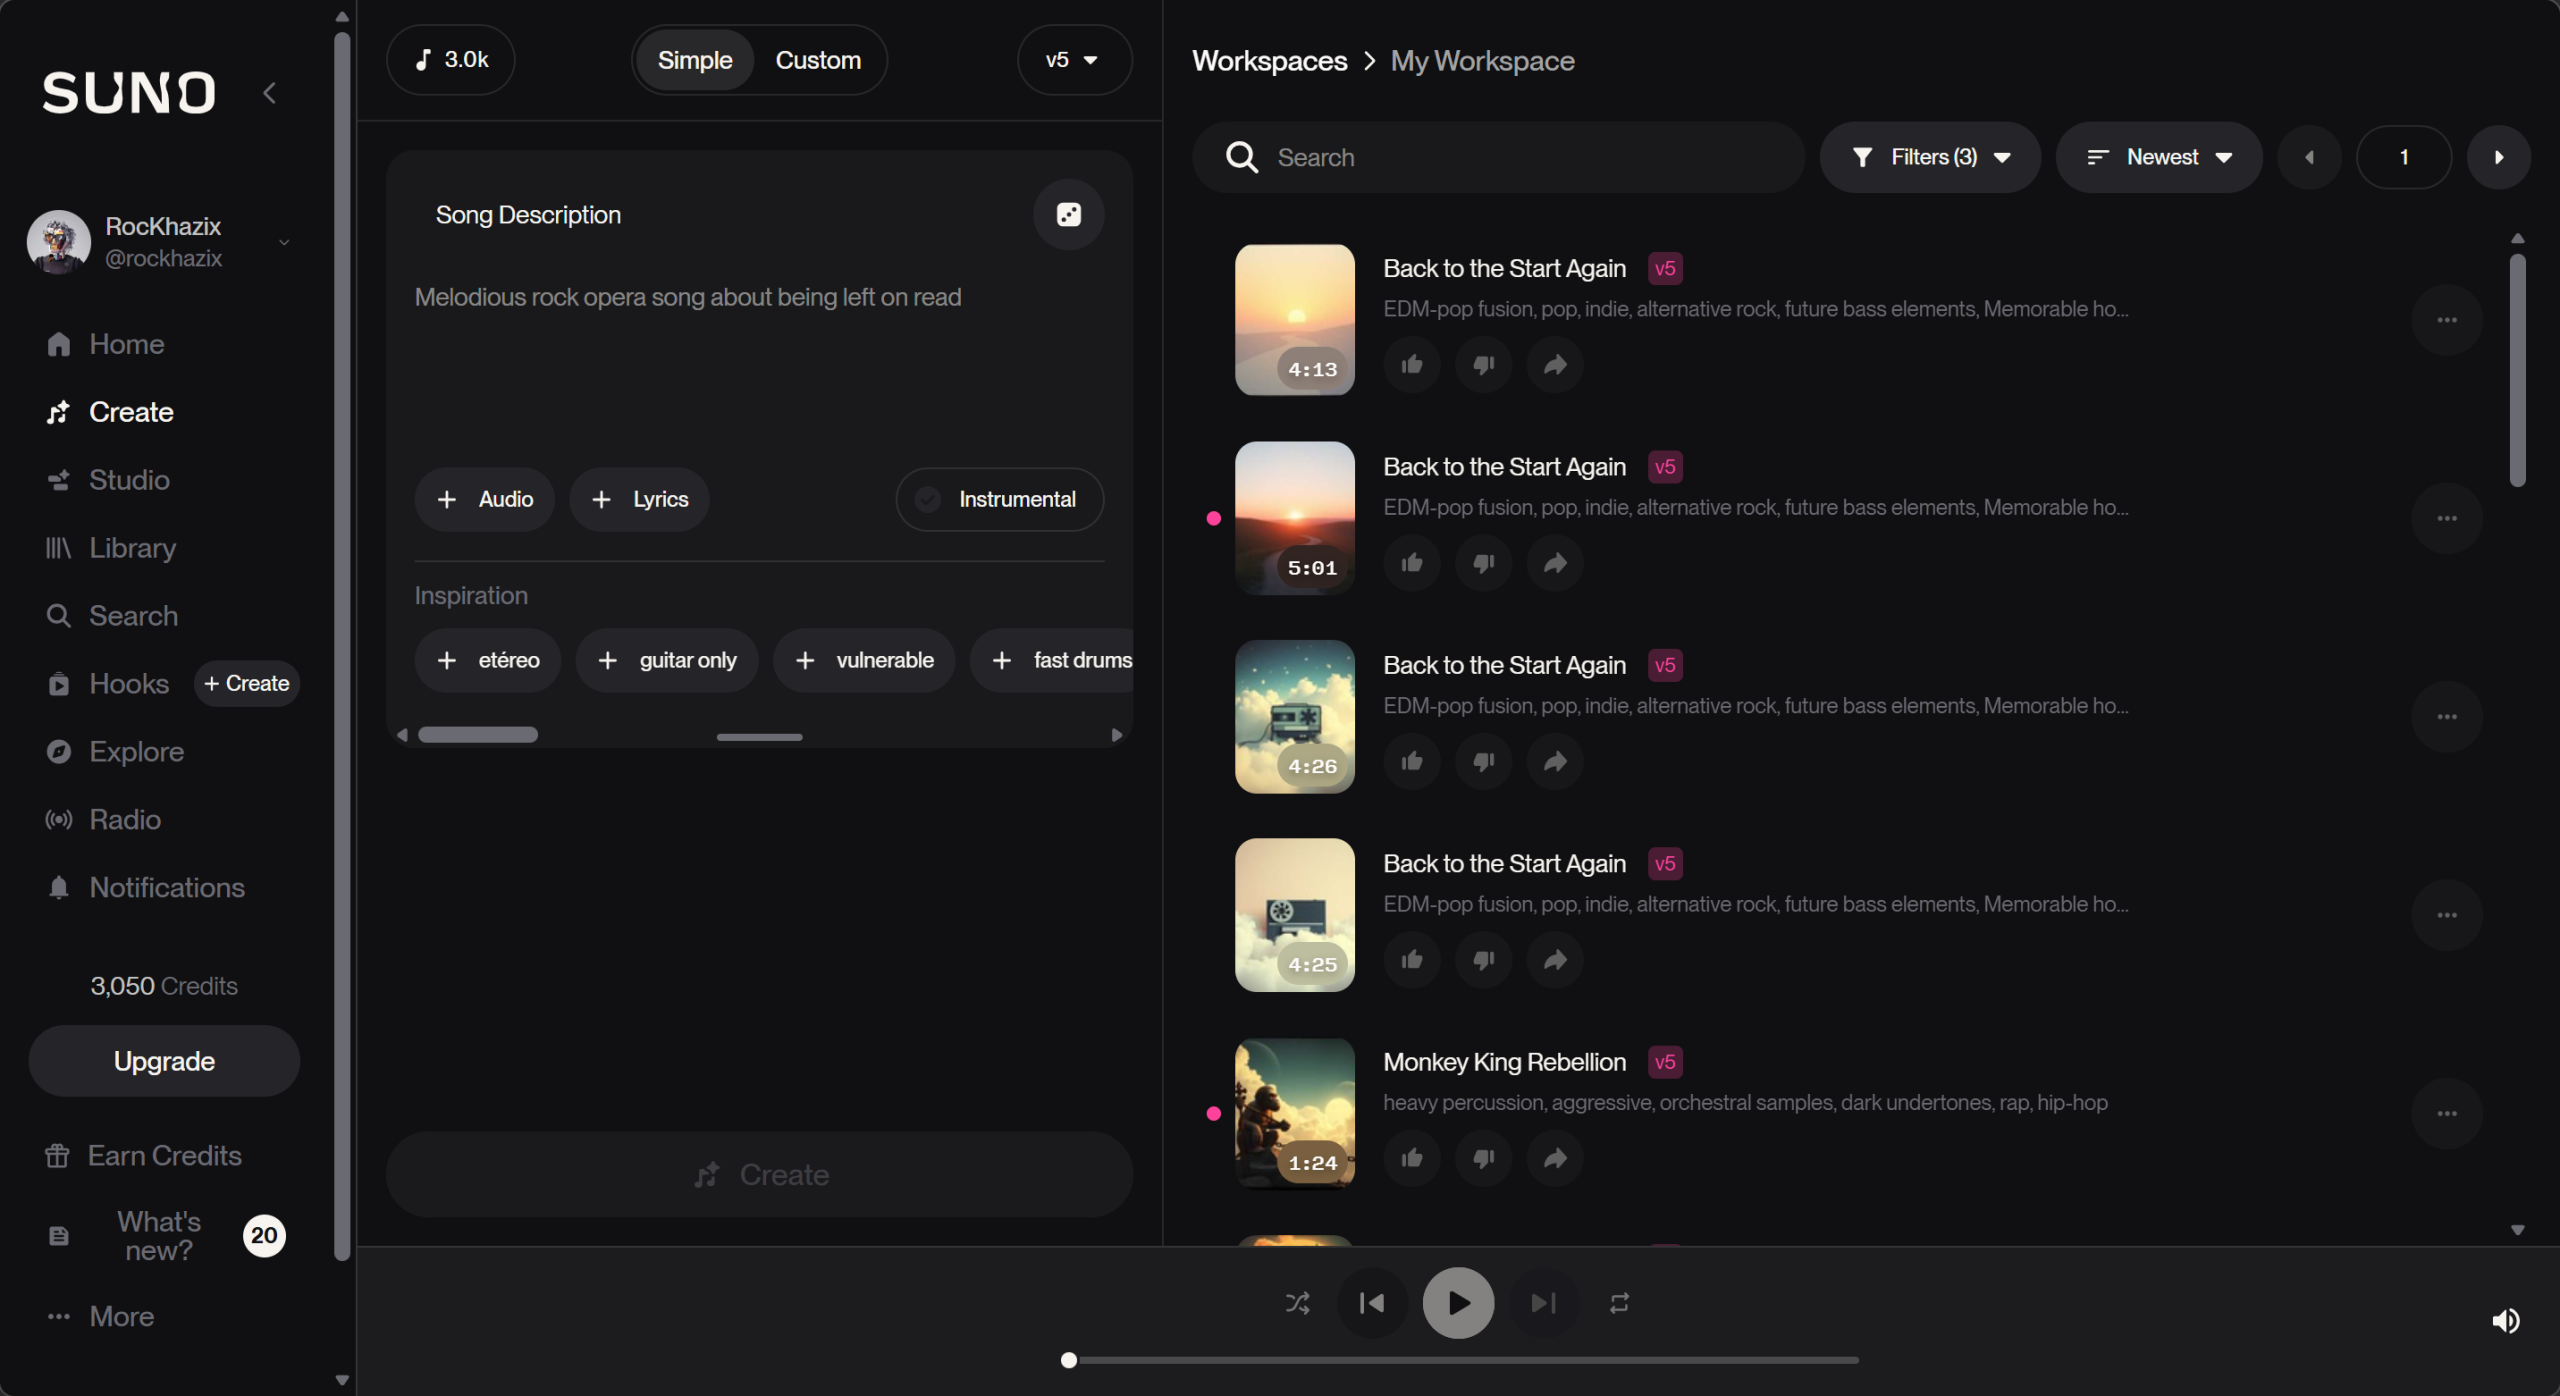Click the Upgrade button
The height and width of the screenshot is (1396, 2560).
pyautogui.click(x=164, y=1061)
